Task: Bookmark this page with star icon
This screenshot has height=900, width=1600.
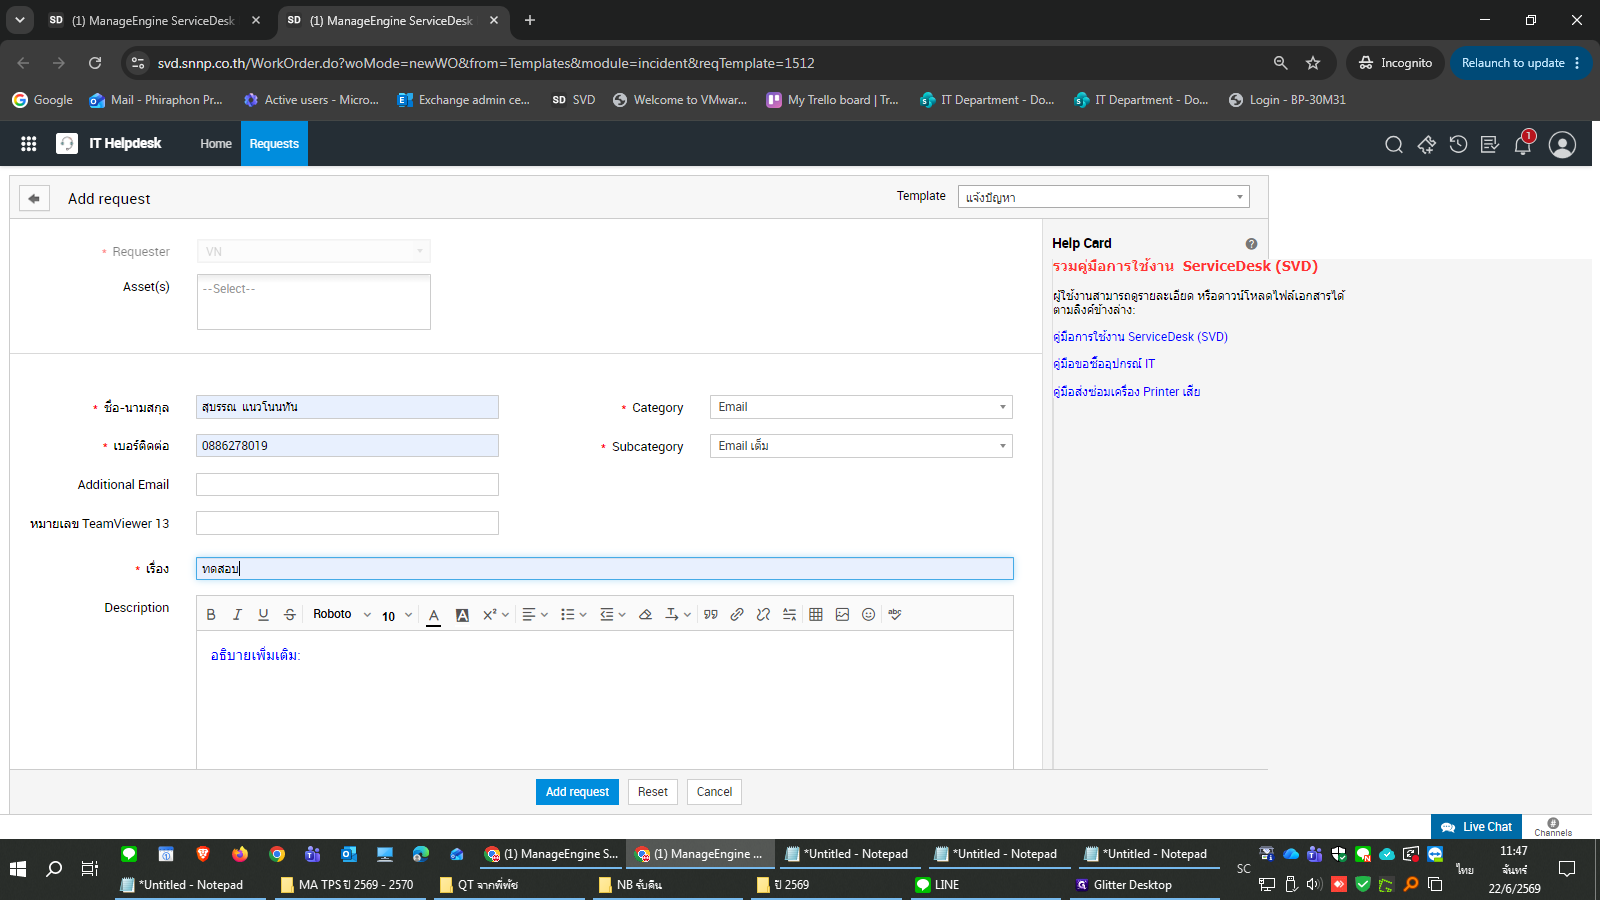Action: 1313,63
